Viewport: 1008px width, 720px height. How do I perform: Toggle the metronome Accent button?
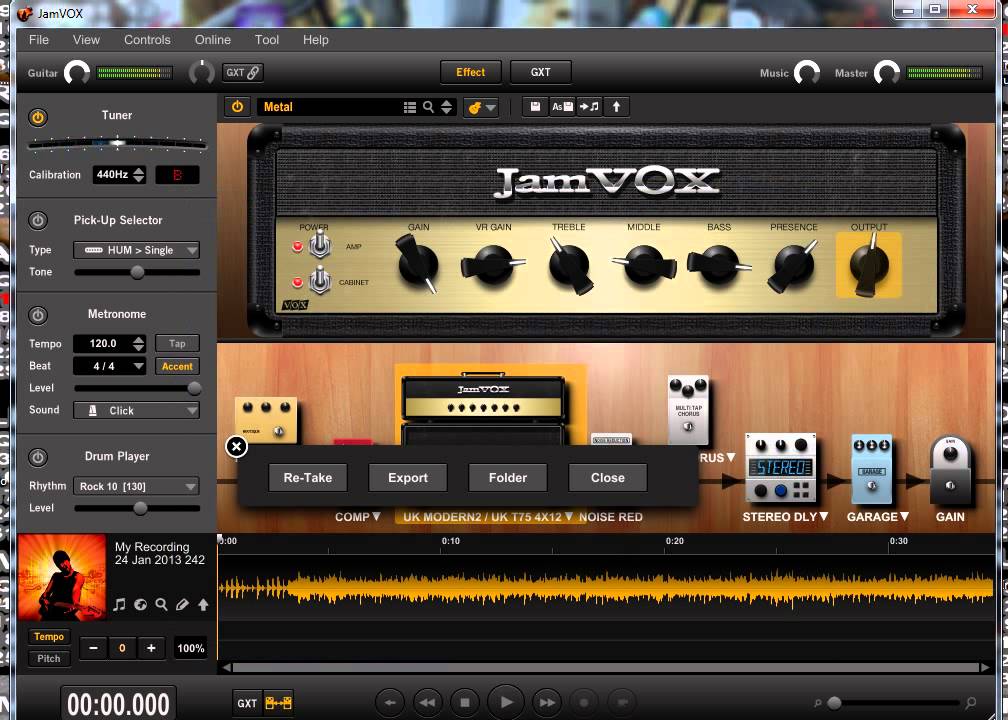pyautogui.click(x=177, y=366)
